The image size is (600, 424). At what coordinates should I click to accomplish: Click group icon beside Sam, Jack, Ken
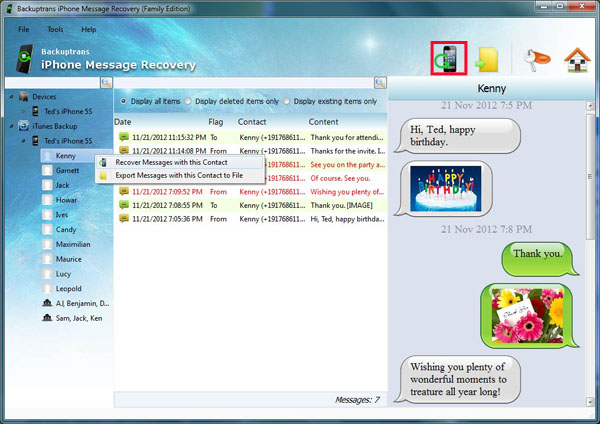47,318
